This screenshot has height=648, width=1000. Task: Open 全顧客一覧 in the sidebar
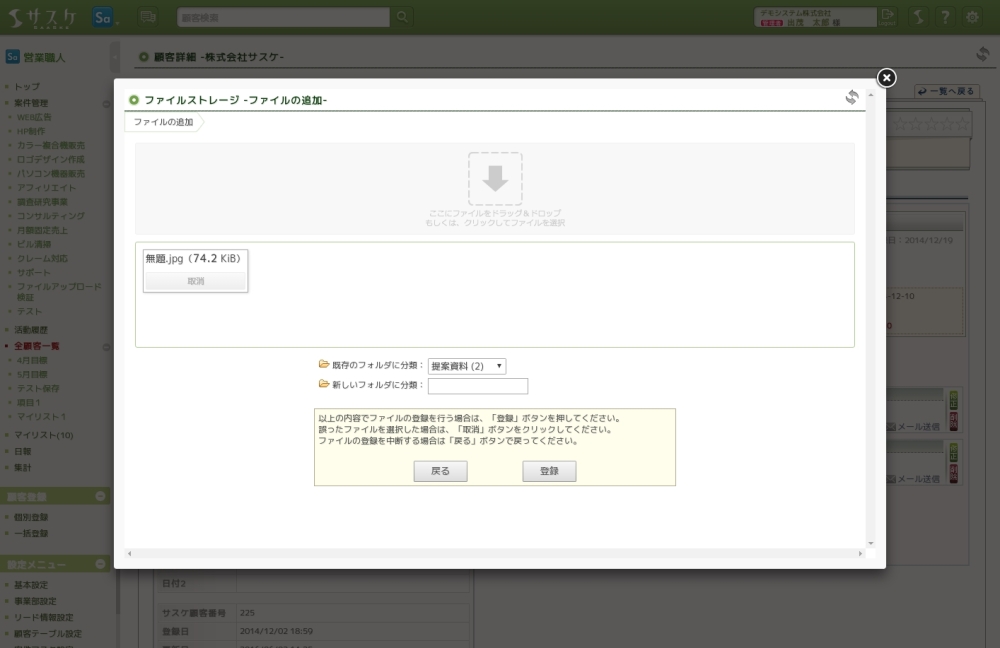click(x=37, y=346)
